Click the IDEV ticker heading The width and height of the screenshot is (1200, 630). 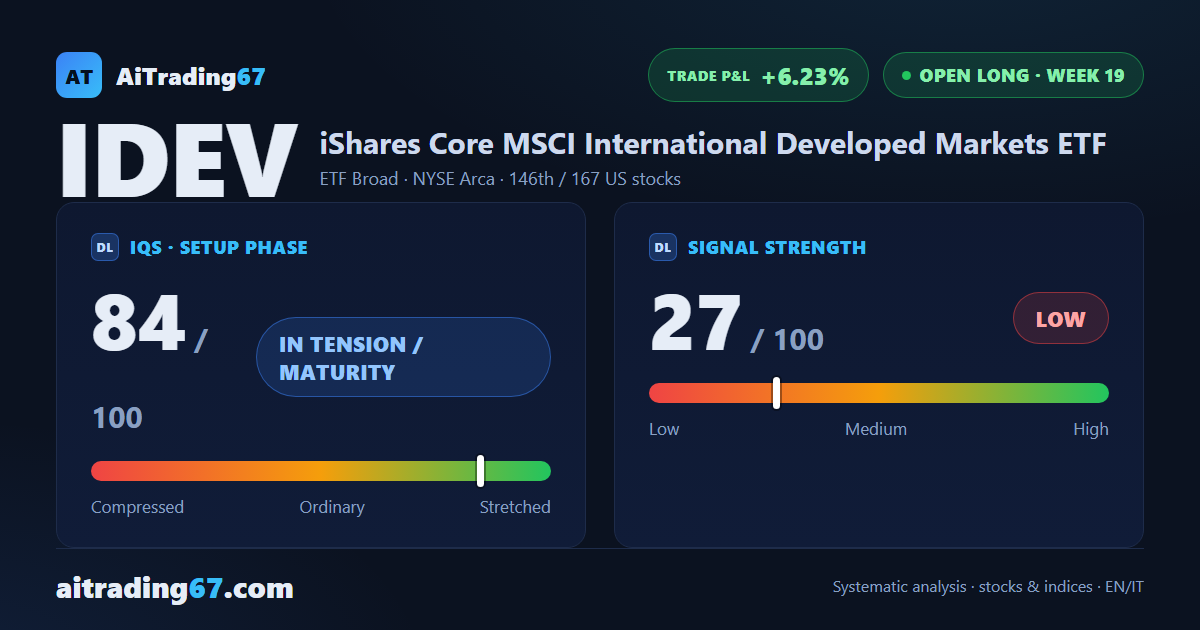178,160
